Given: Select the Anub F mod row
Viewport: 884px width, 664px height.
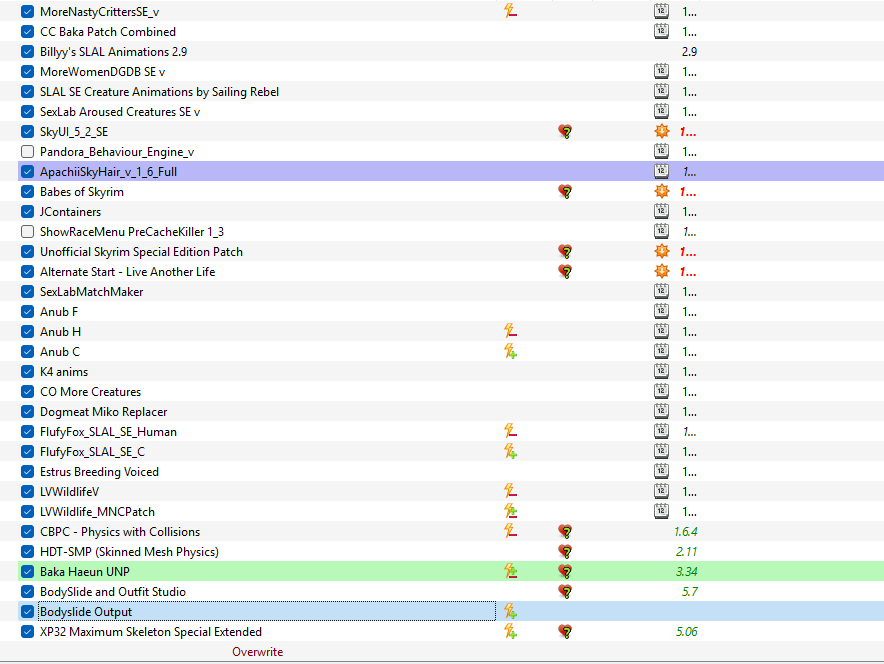Looking at the screenshot, I should pos(59,312).
